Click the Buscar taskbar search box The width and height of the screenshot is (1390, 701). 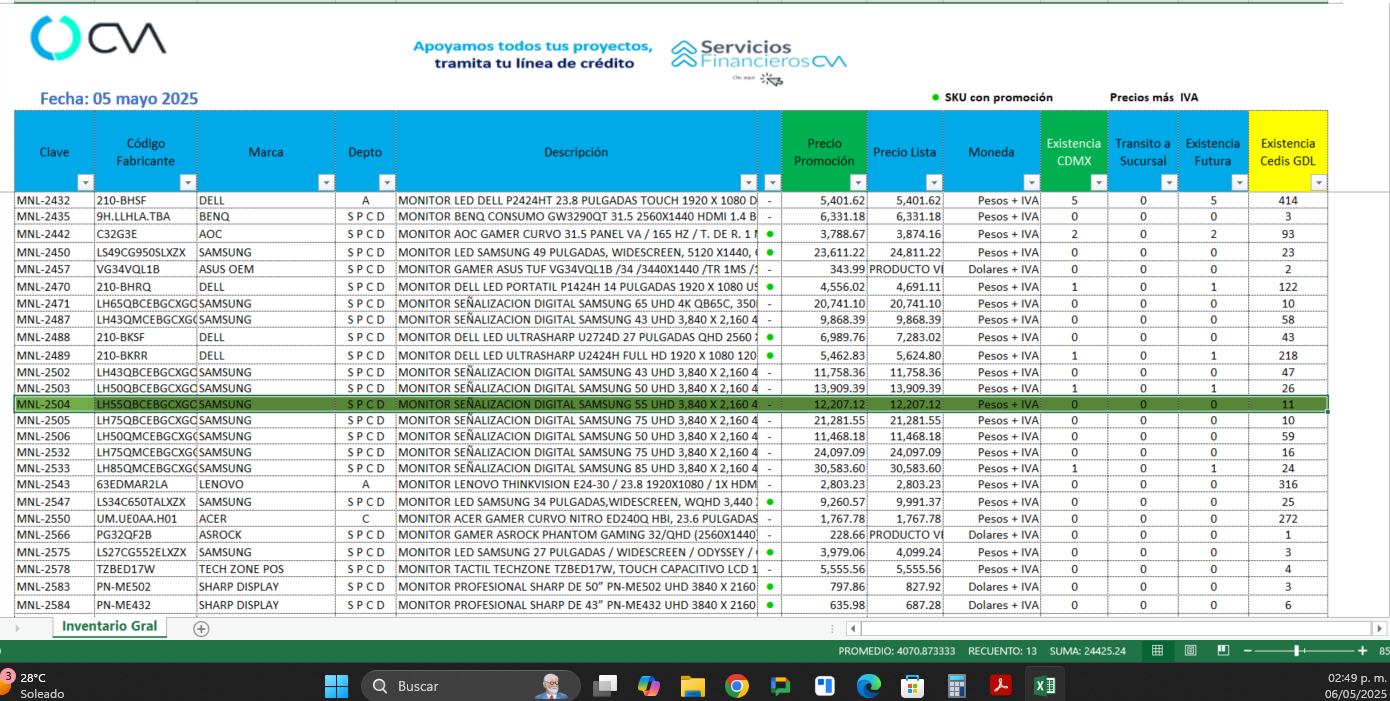[x=470, y=686]
